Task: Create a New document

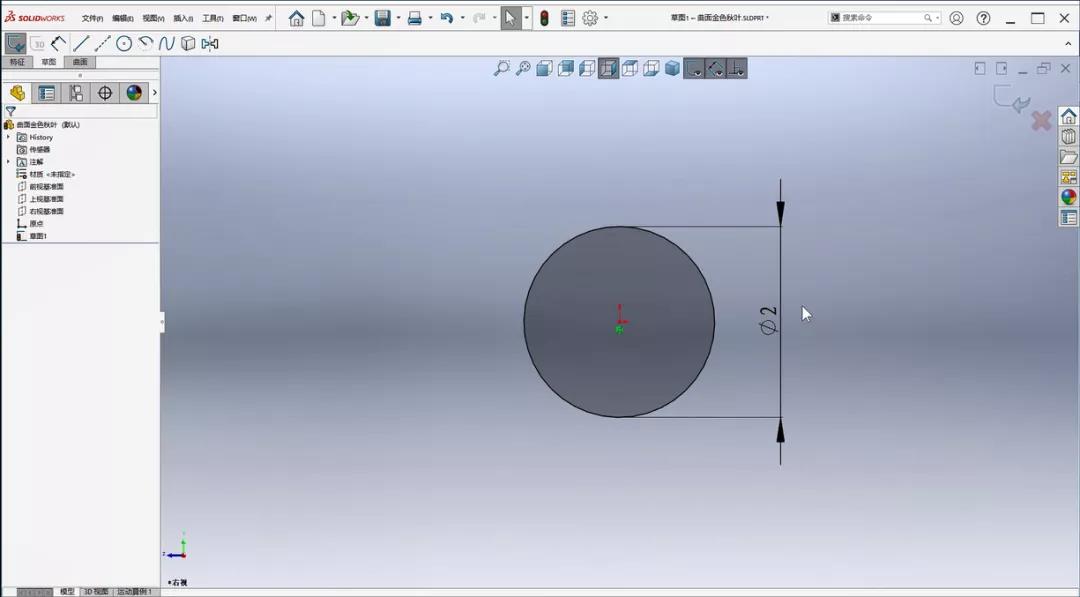Action: pyautogui.click(x=318, y=18)
